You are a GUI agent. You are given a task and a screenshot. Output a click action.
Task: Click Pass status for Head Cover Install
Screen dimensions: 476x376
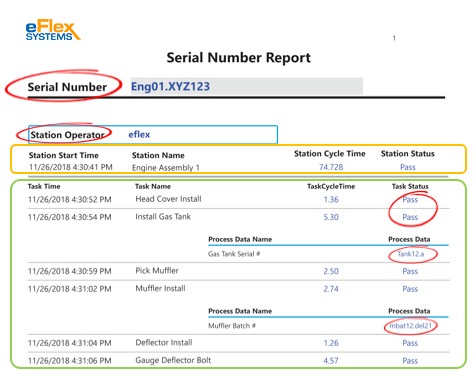click(410, 200)
